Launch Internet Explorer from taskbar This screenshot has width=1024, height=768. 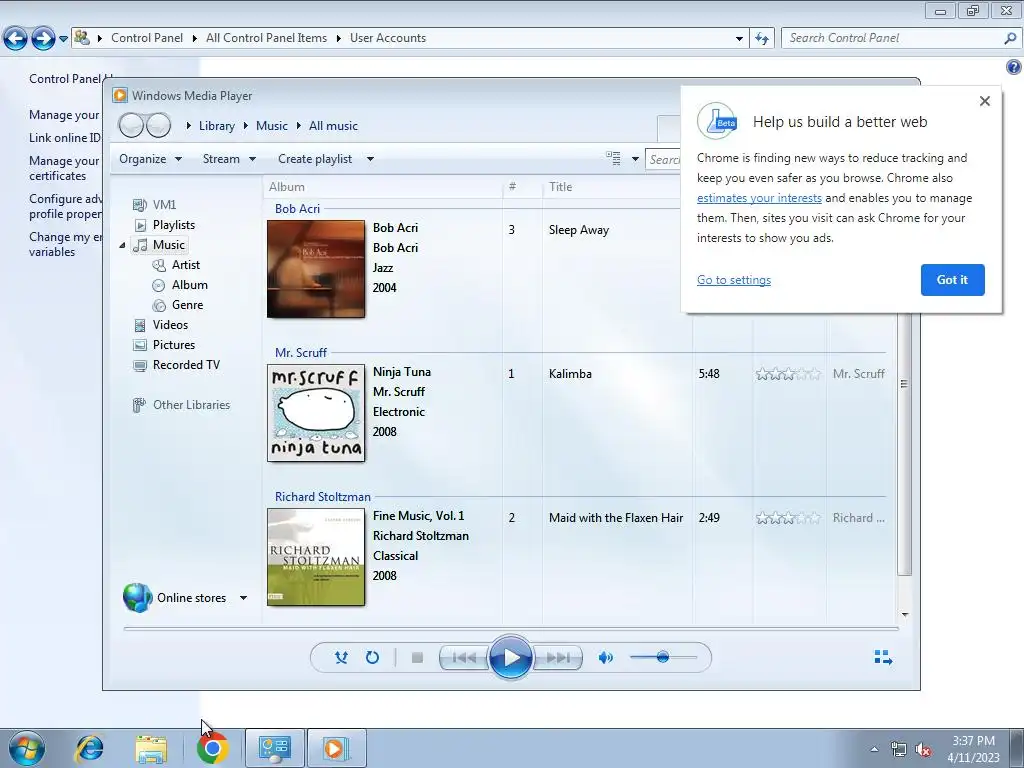pyautogui.click(x=89, y=748)
